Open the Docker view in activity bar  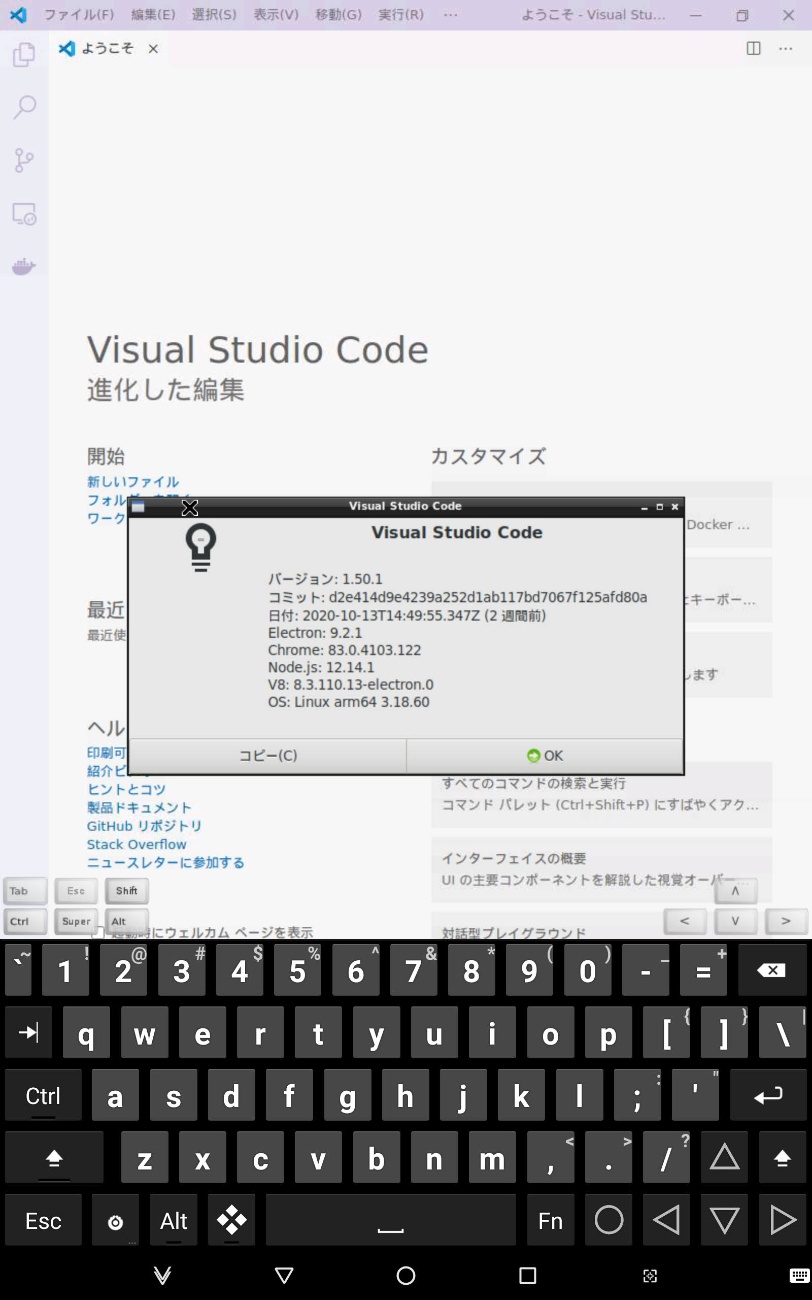tap(24, 266)
